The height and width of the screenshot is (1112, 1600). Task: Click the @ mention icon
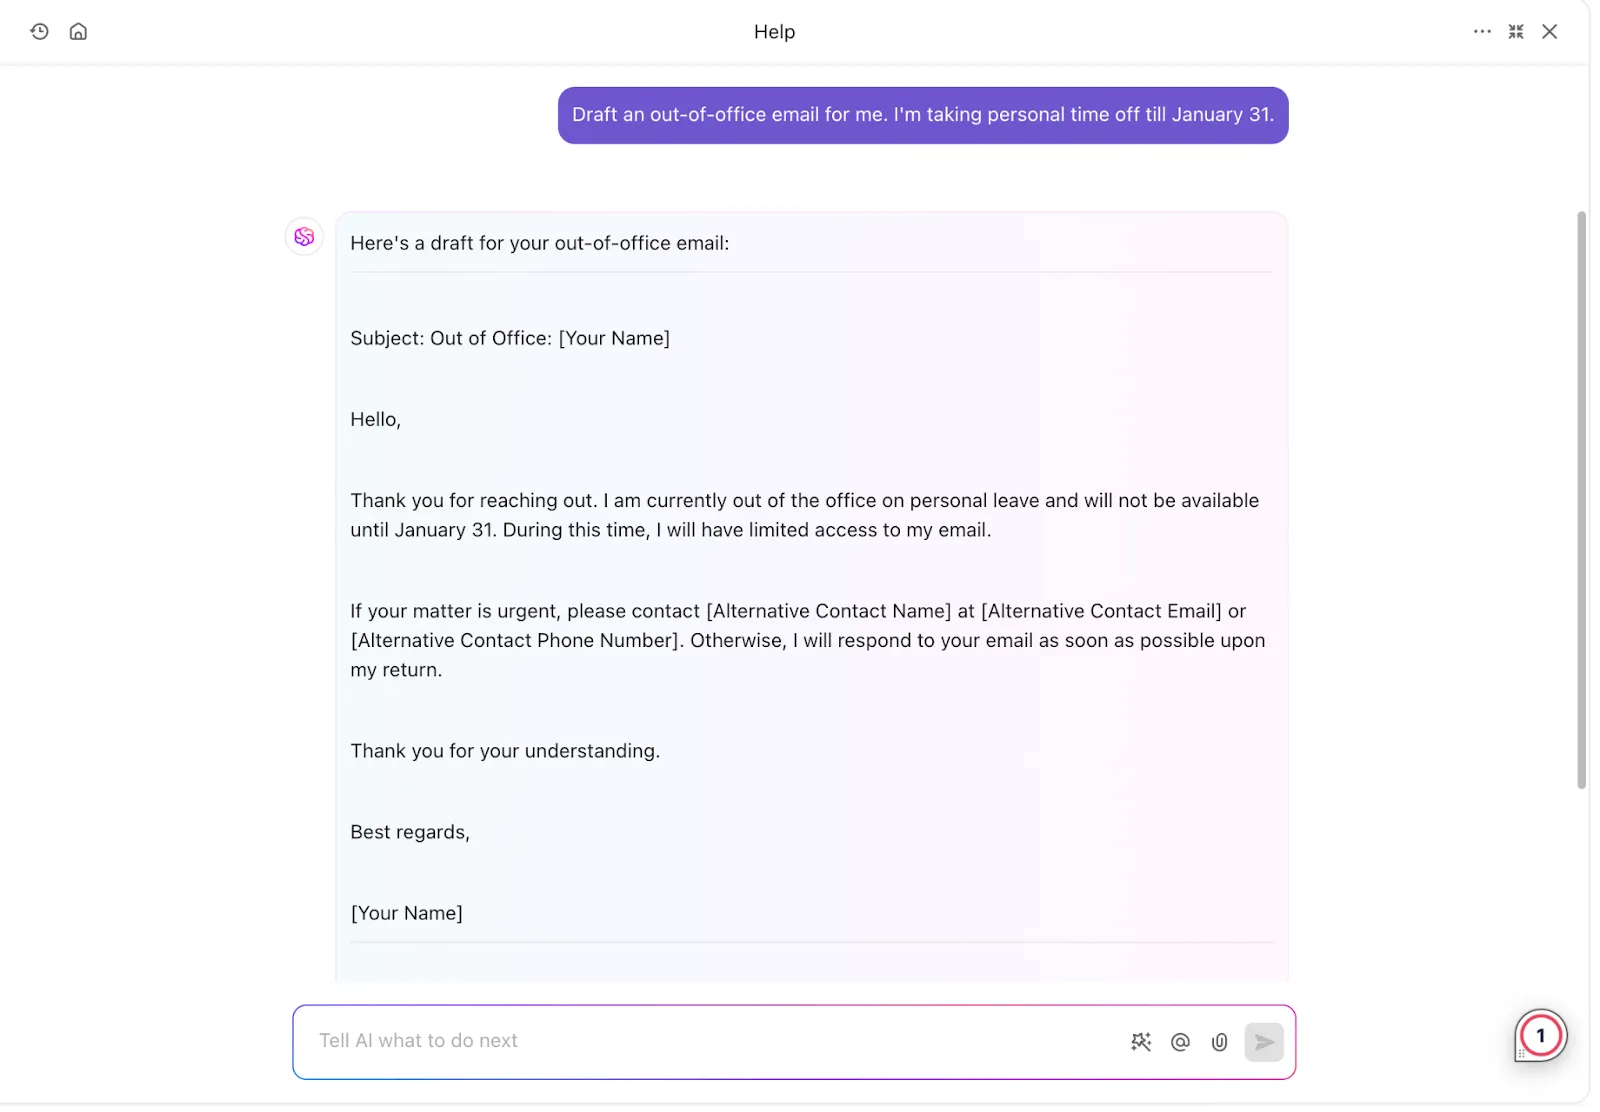pyautogui.click(x=1180, y=1042)
